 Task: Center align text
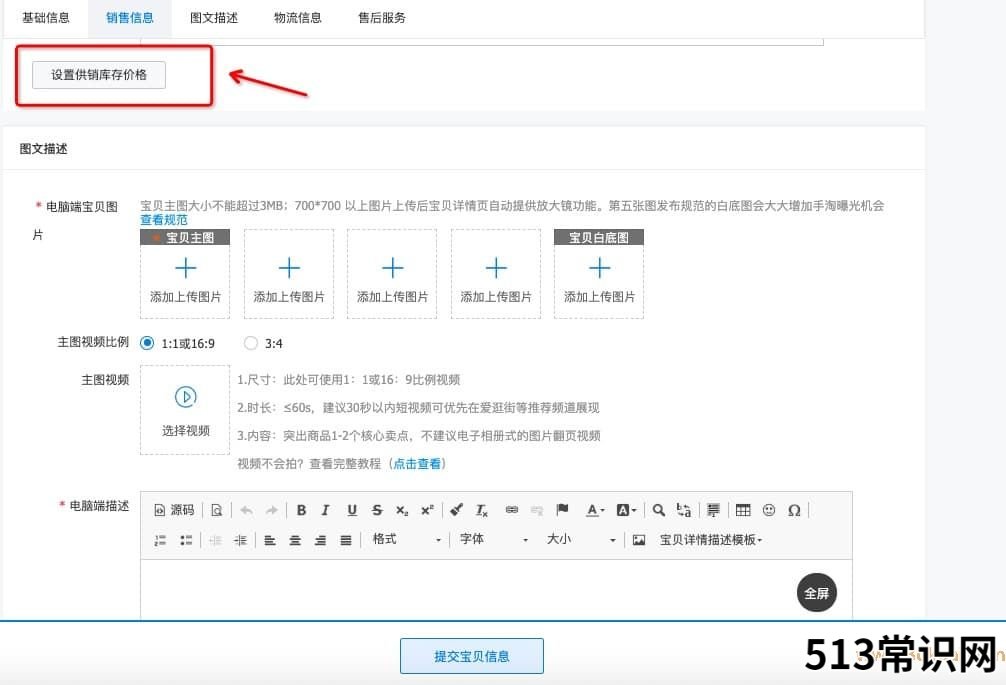pos(295,540)
